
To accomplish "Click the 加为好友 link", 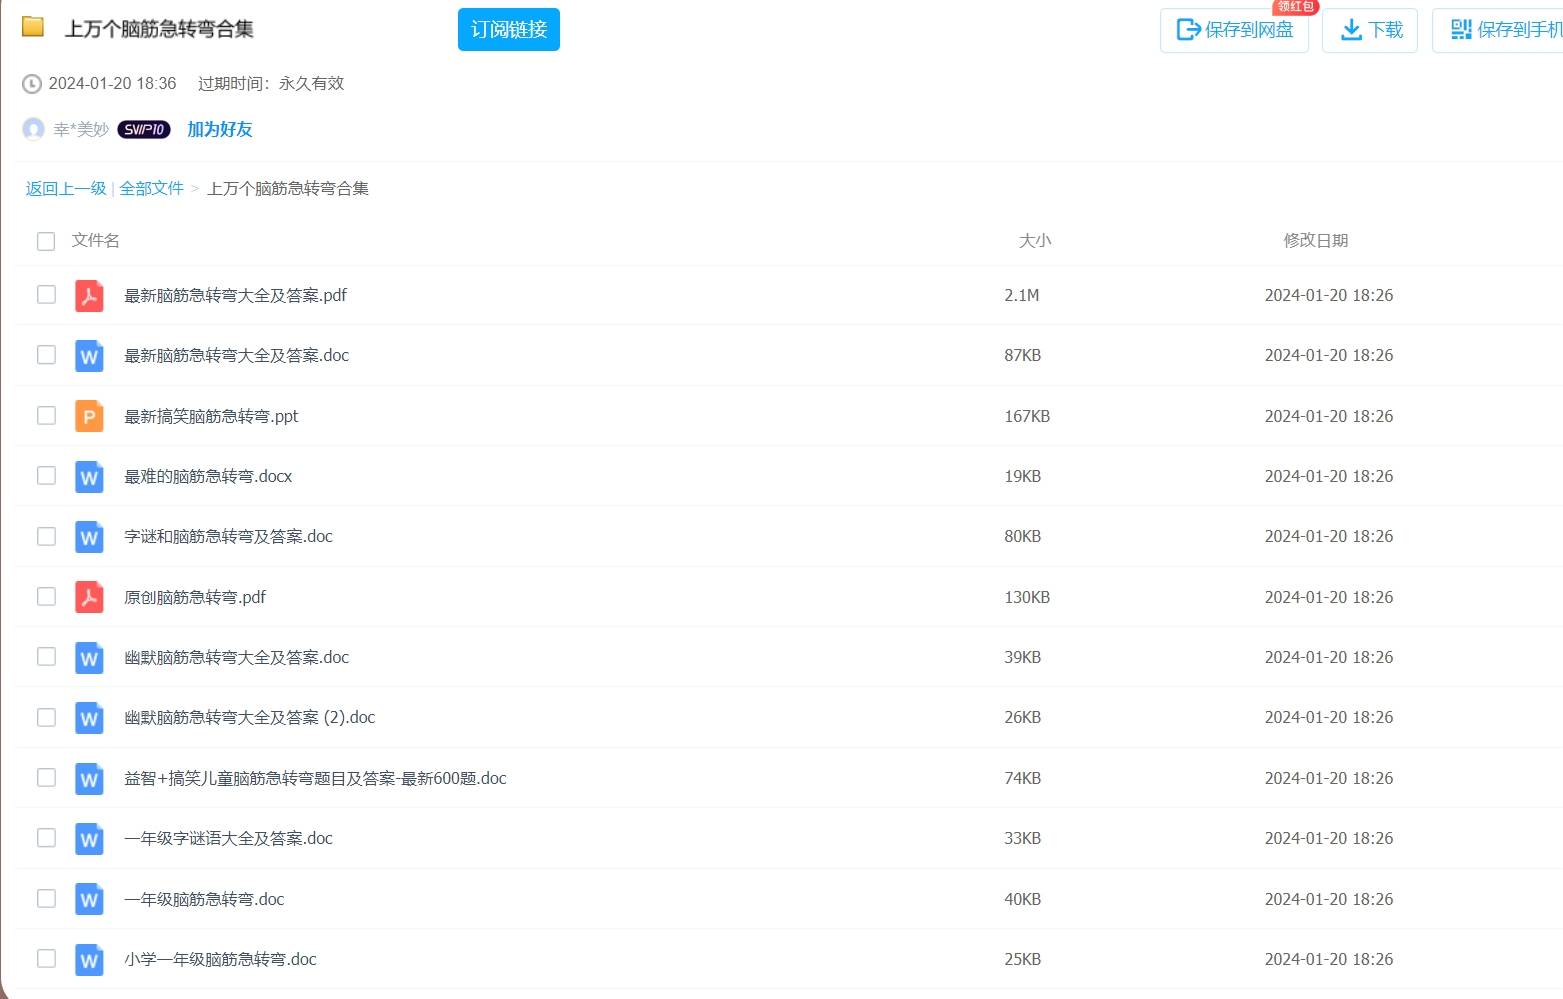I will [x=220, y=129].
